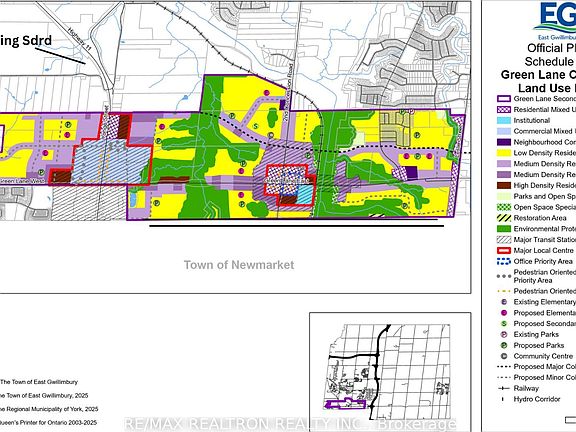Click the magenta Proposed Elementary school legend symbol

(504, 313)
